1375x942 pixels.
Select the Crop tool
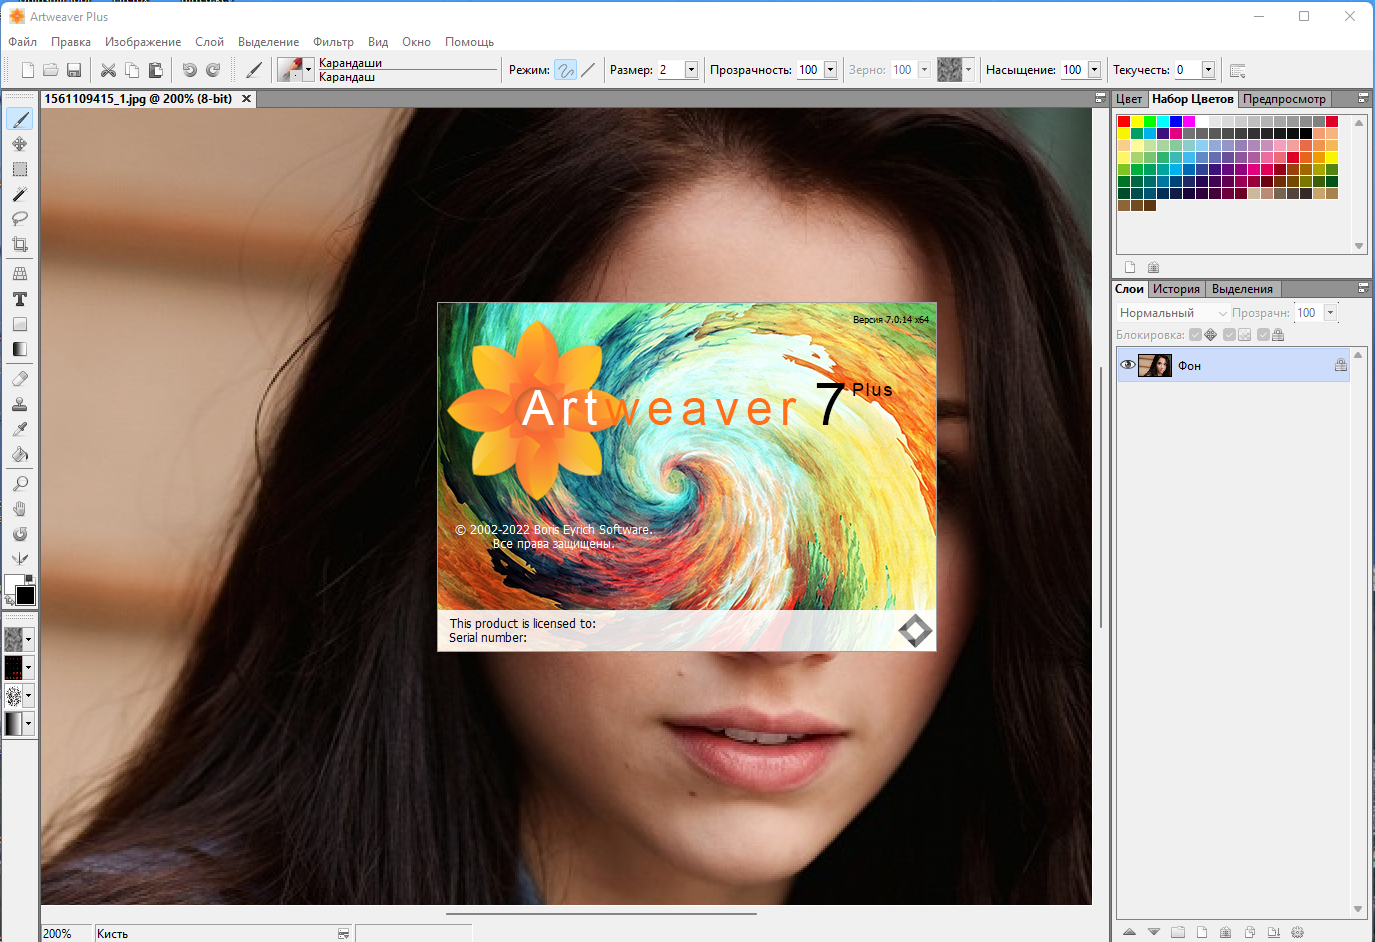(x=20, y=244)
